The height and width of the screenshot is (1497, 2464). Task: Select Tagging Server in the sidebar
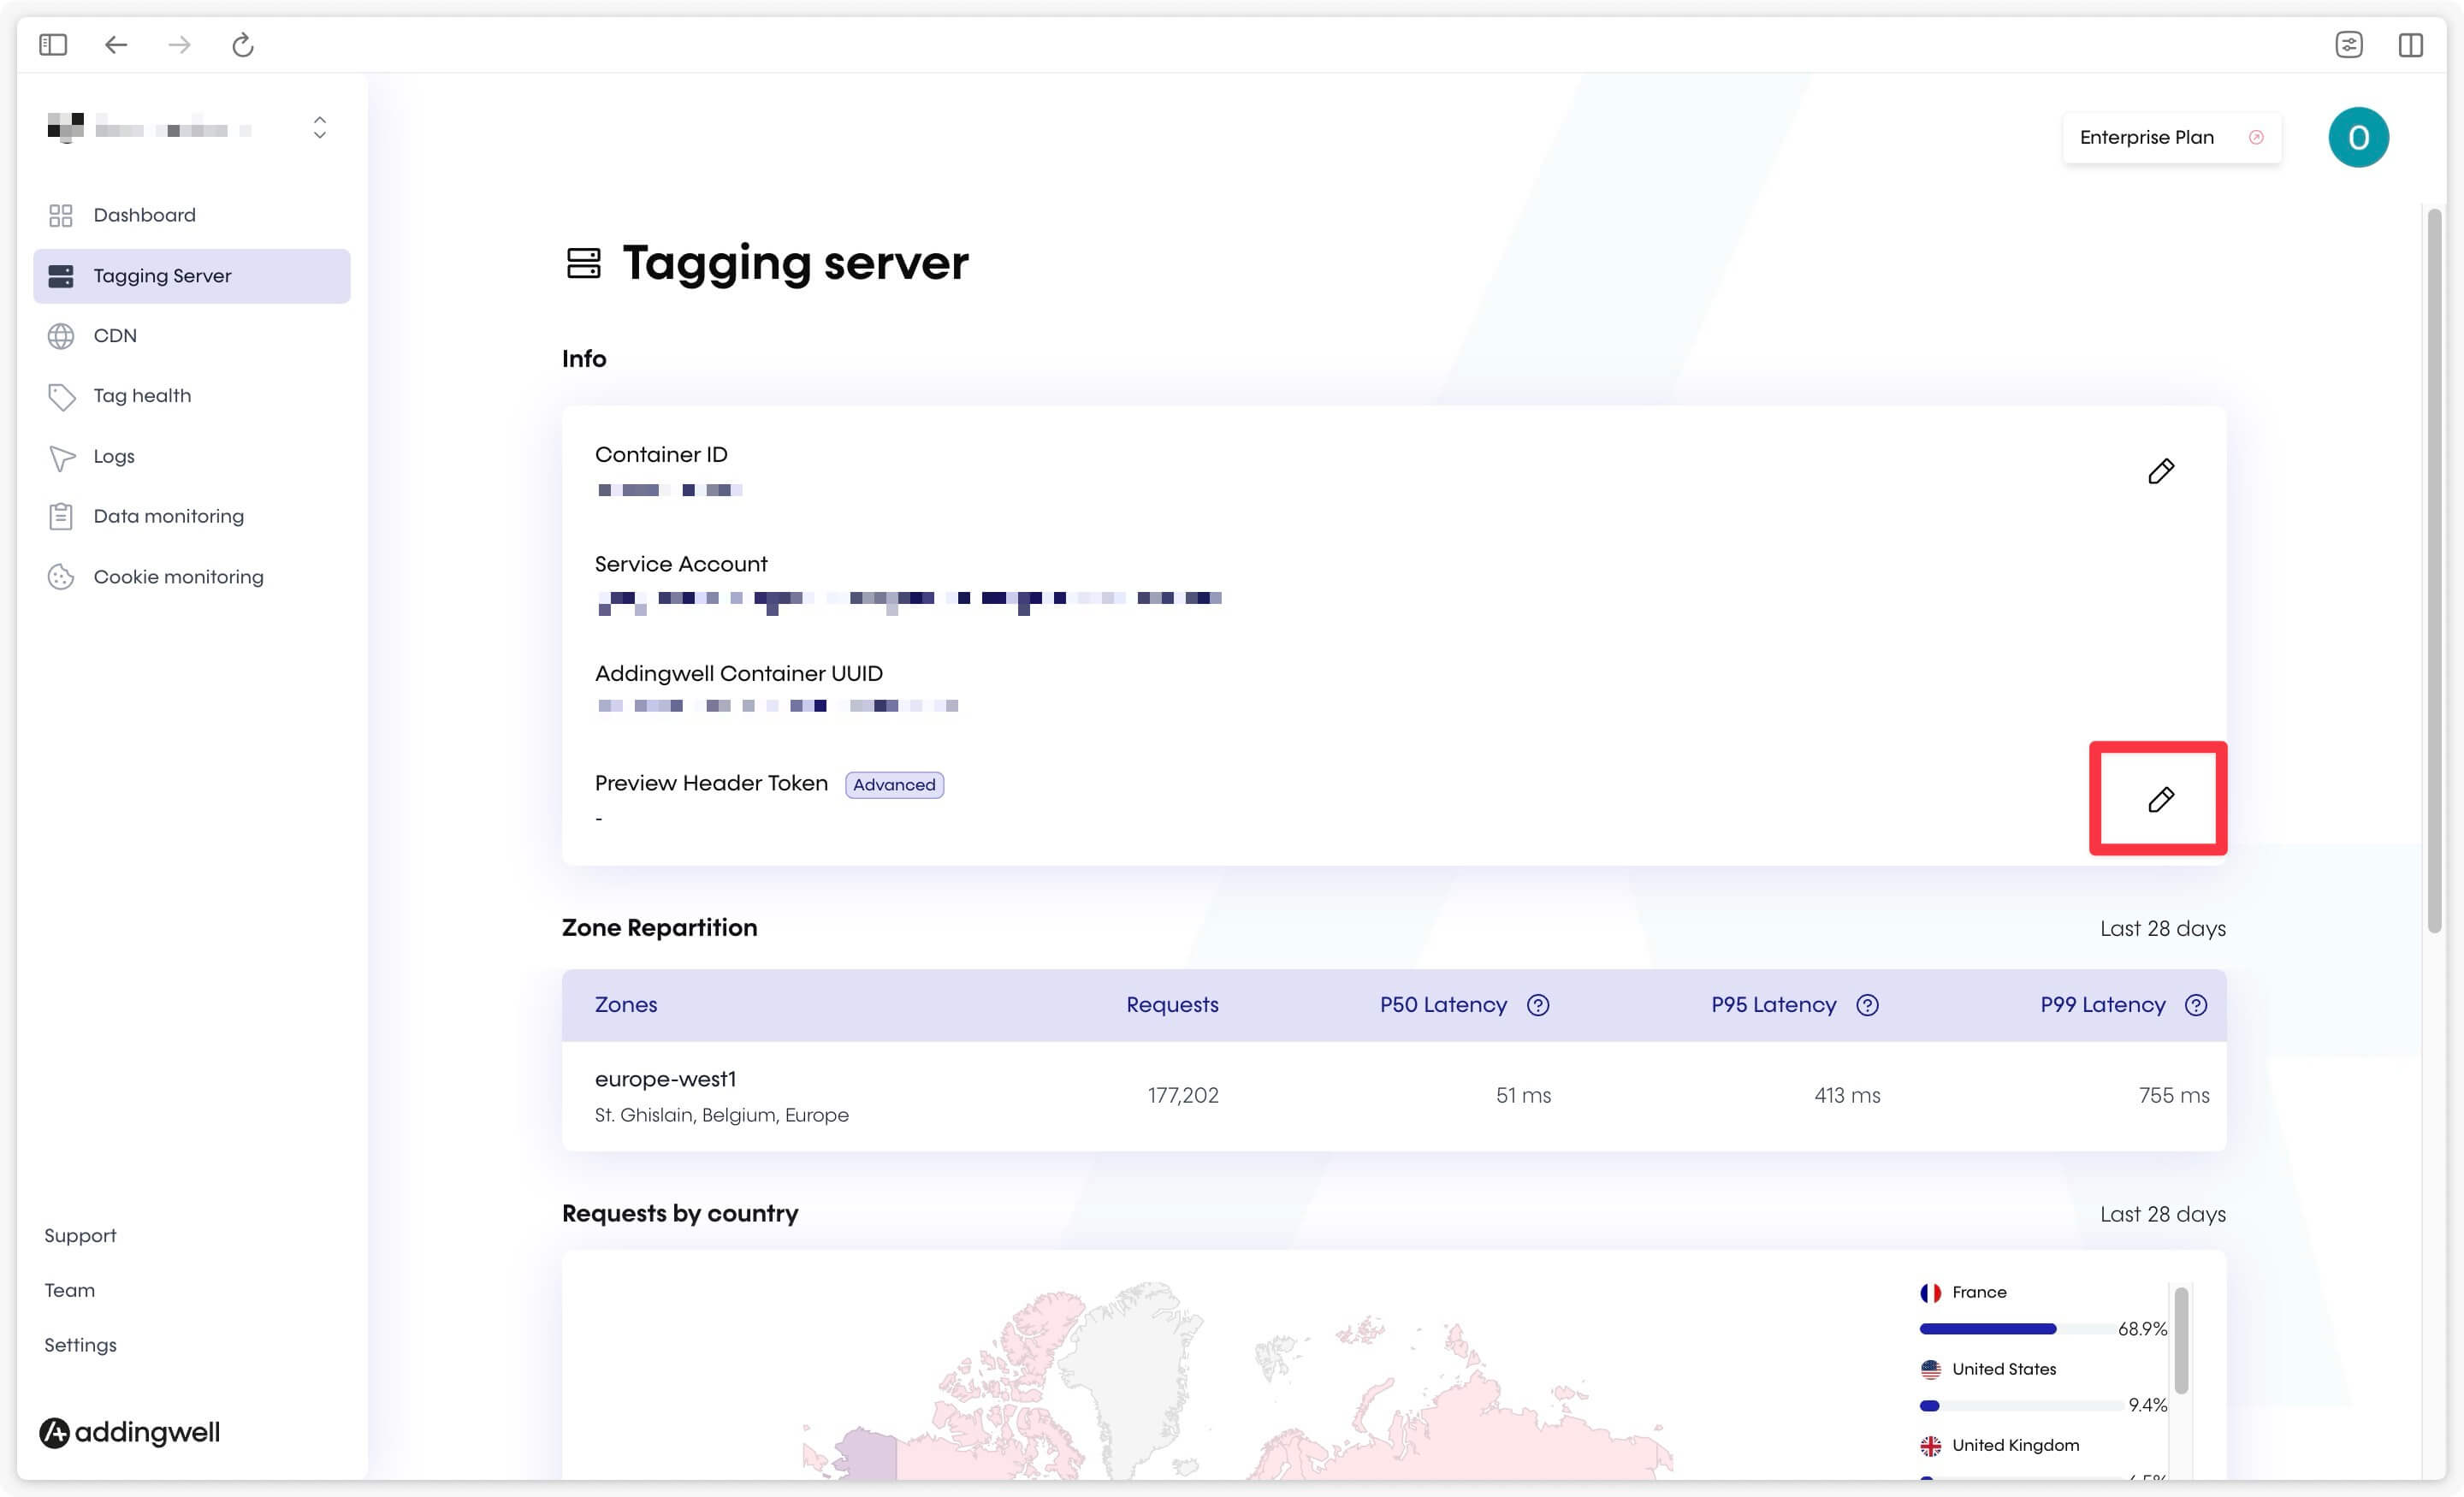pyautogui.click(x=192, y=276)
